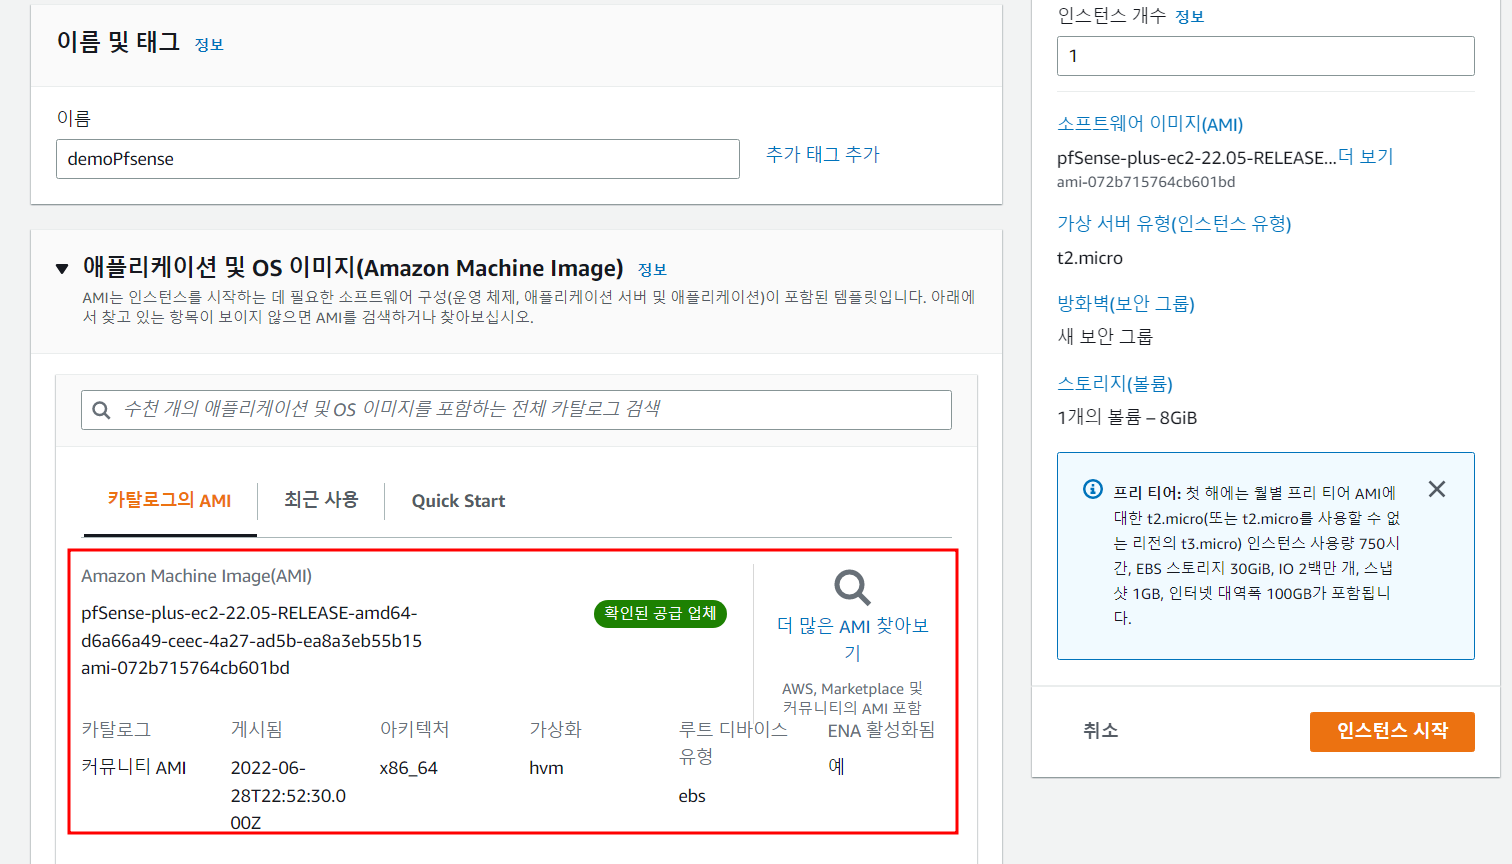Image resolution: width=1512 pixels, height=864 pixels.
Task: Select the 카탈로그의 AMI tab
Action: 170,500
